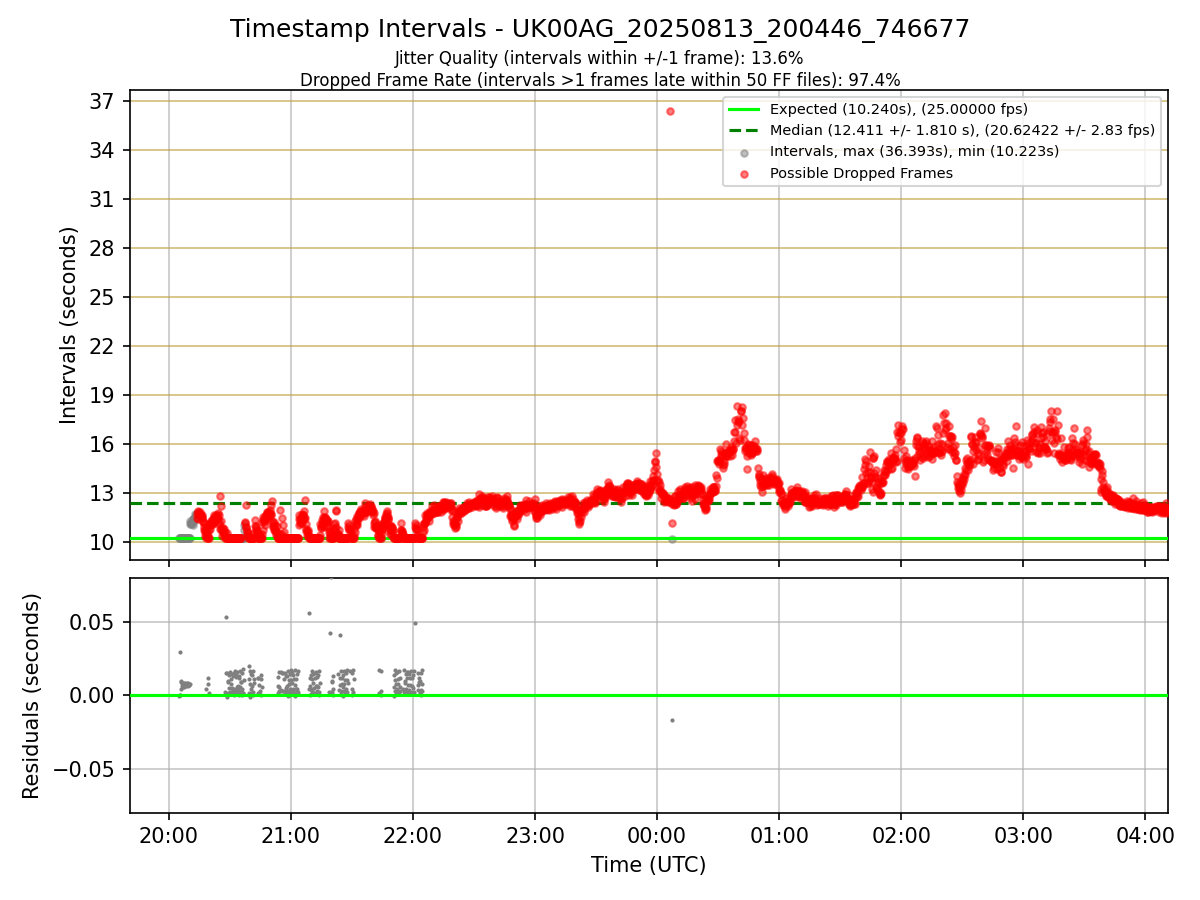Select the Median (12.411 +/- 1.810 s) legend entry

[x=941, y=130]
